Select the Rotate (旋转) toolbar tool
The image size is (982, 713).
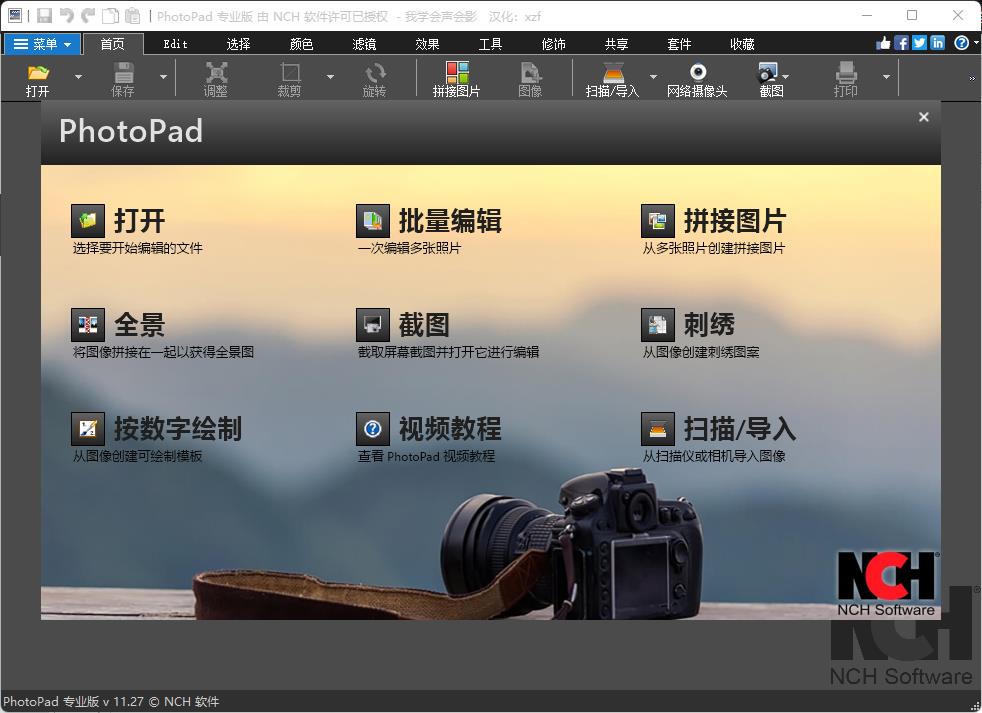pyautogui.click(x=375, y=73)
